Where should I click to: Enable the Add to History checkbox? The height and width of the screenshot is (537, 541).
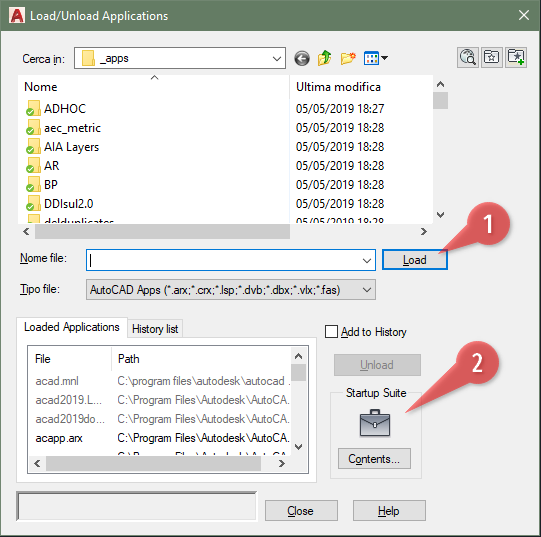331,332
